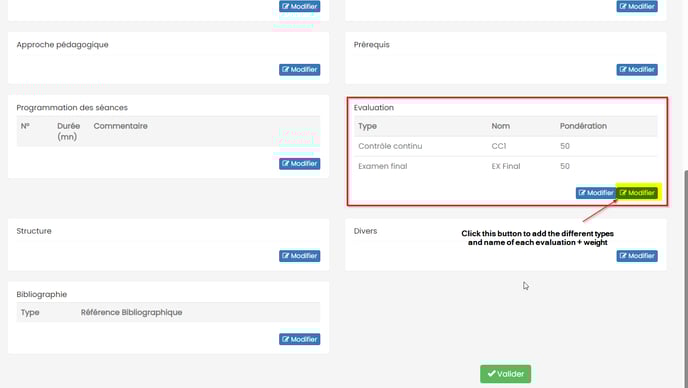Click the 'Evaluation' section title
This screenshot has width=688, height=388.
pos(374,108)
